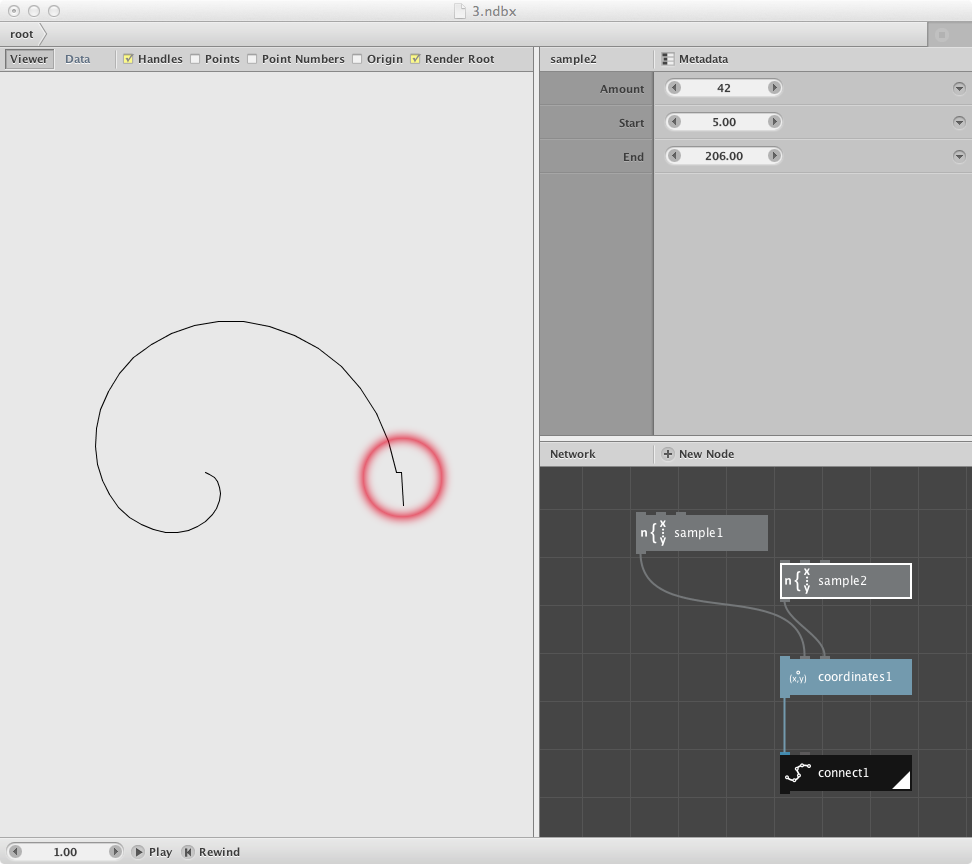Click the sample2 node icon
This screenshot has width=972, height=864.
click(797, 581)
